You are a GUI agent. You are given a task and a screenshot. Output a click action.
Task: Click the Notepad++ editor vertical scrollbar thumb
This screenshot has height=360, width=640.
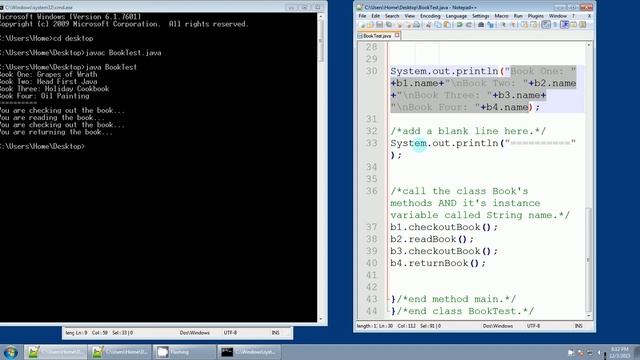coord(588,259)
